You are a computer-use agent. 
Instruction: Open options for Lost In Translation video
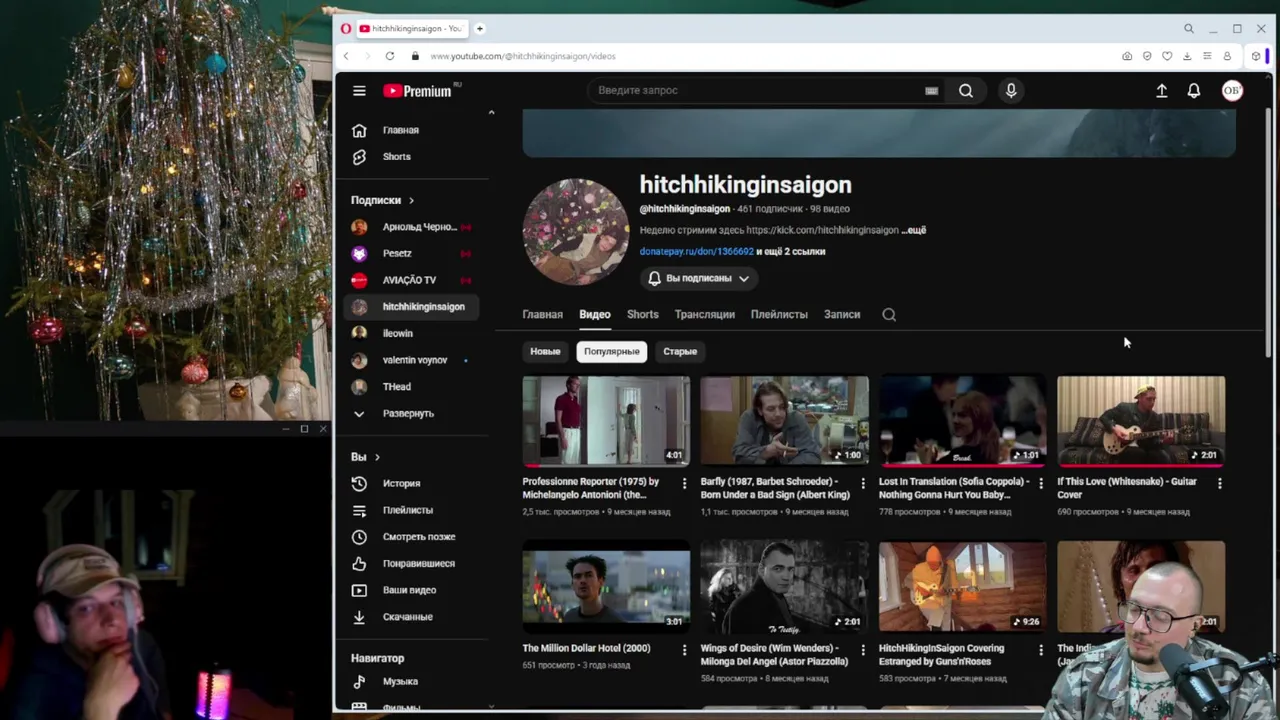click(x=1041, y=483)
